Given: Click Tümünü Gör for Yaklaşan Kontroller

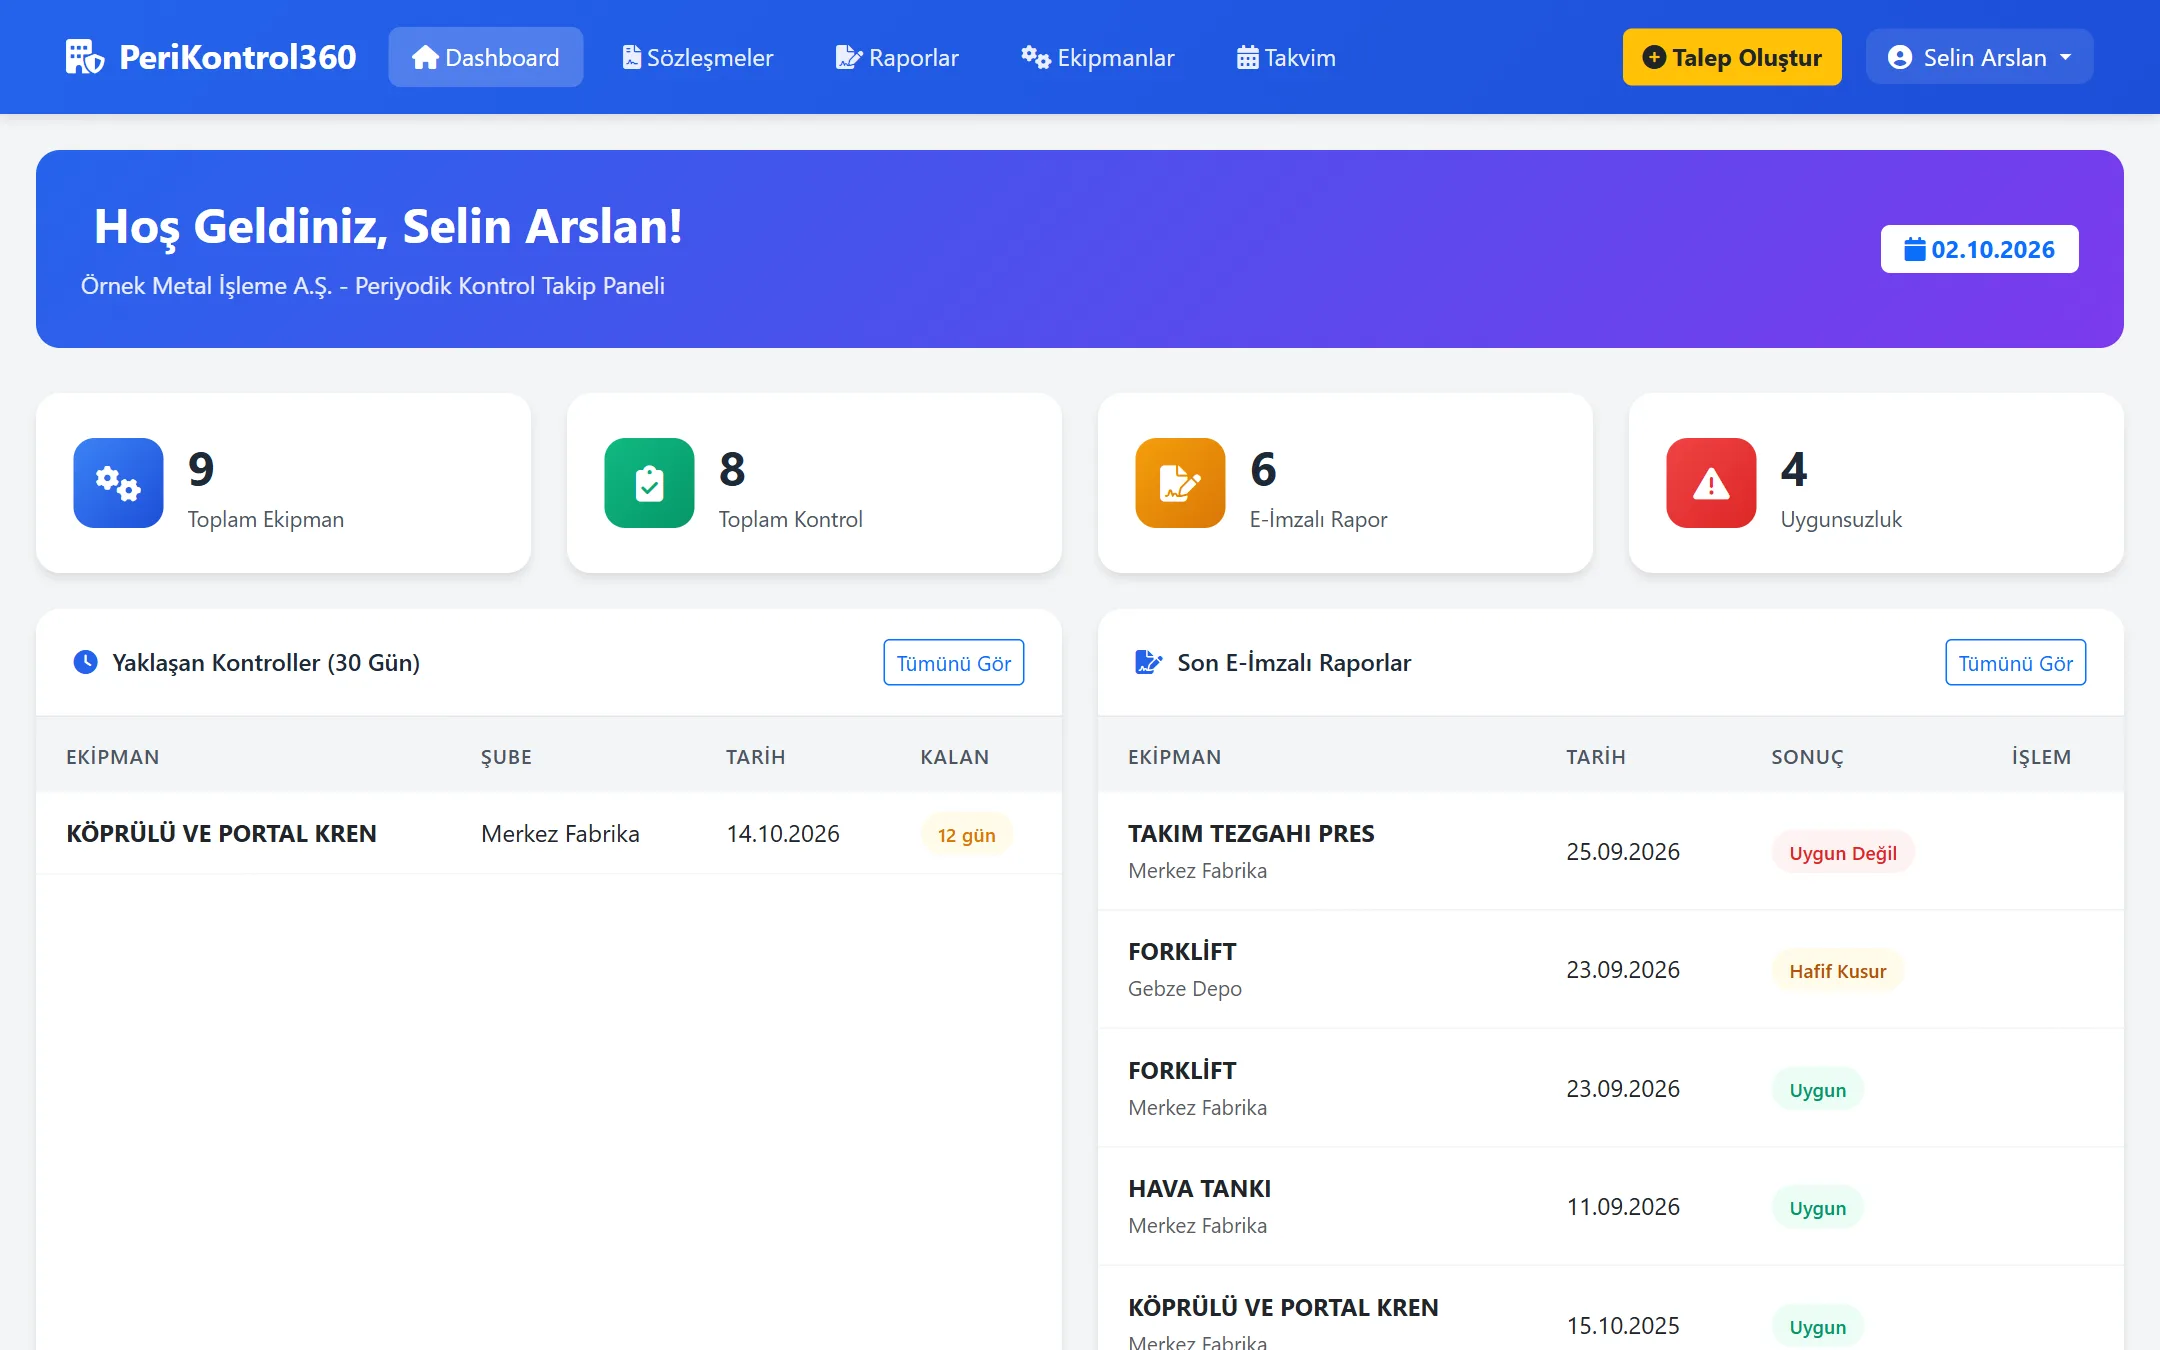Looking at the screenshot, I should click(953, 662).
